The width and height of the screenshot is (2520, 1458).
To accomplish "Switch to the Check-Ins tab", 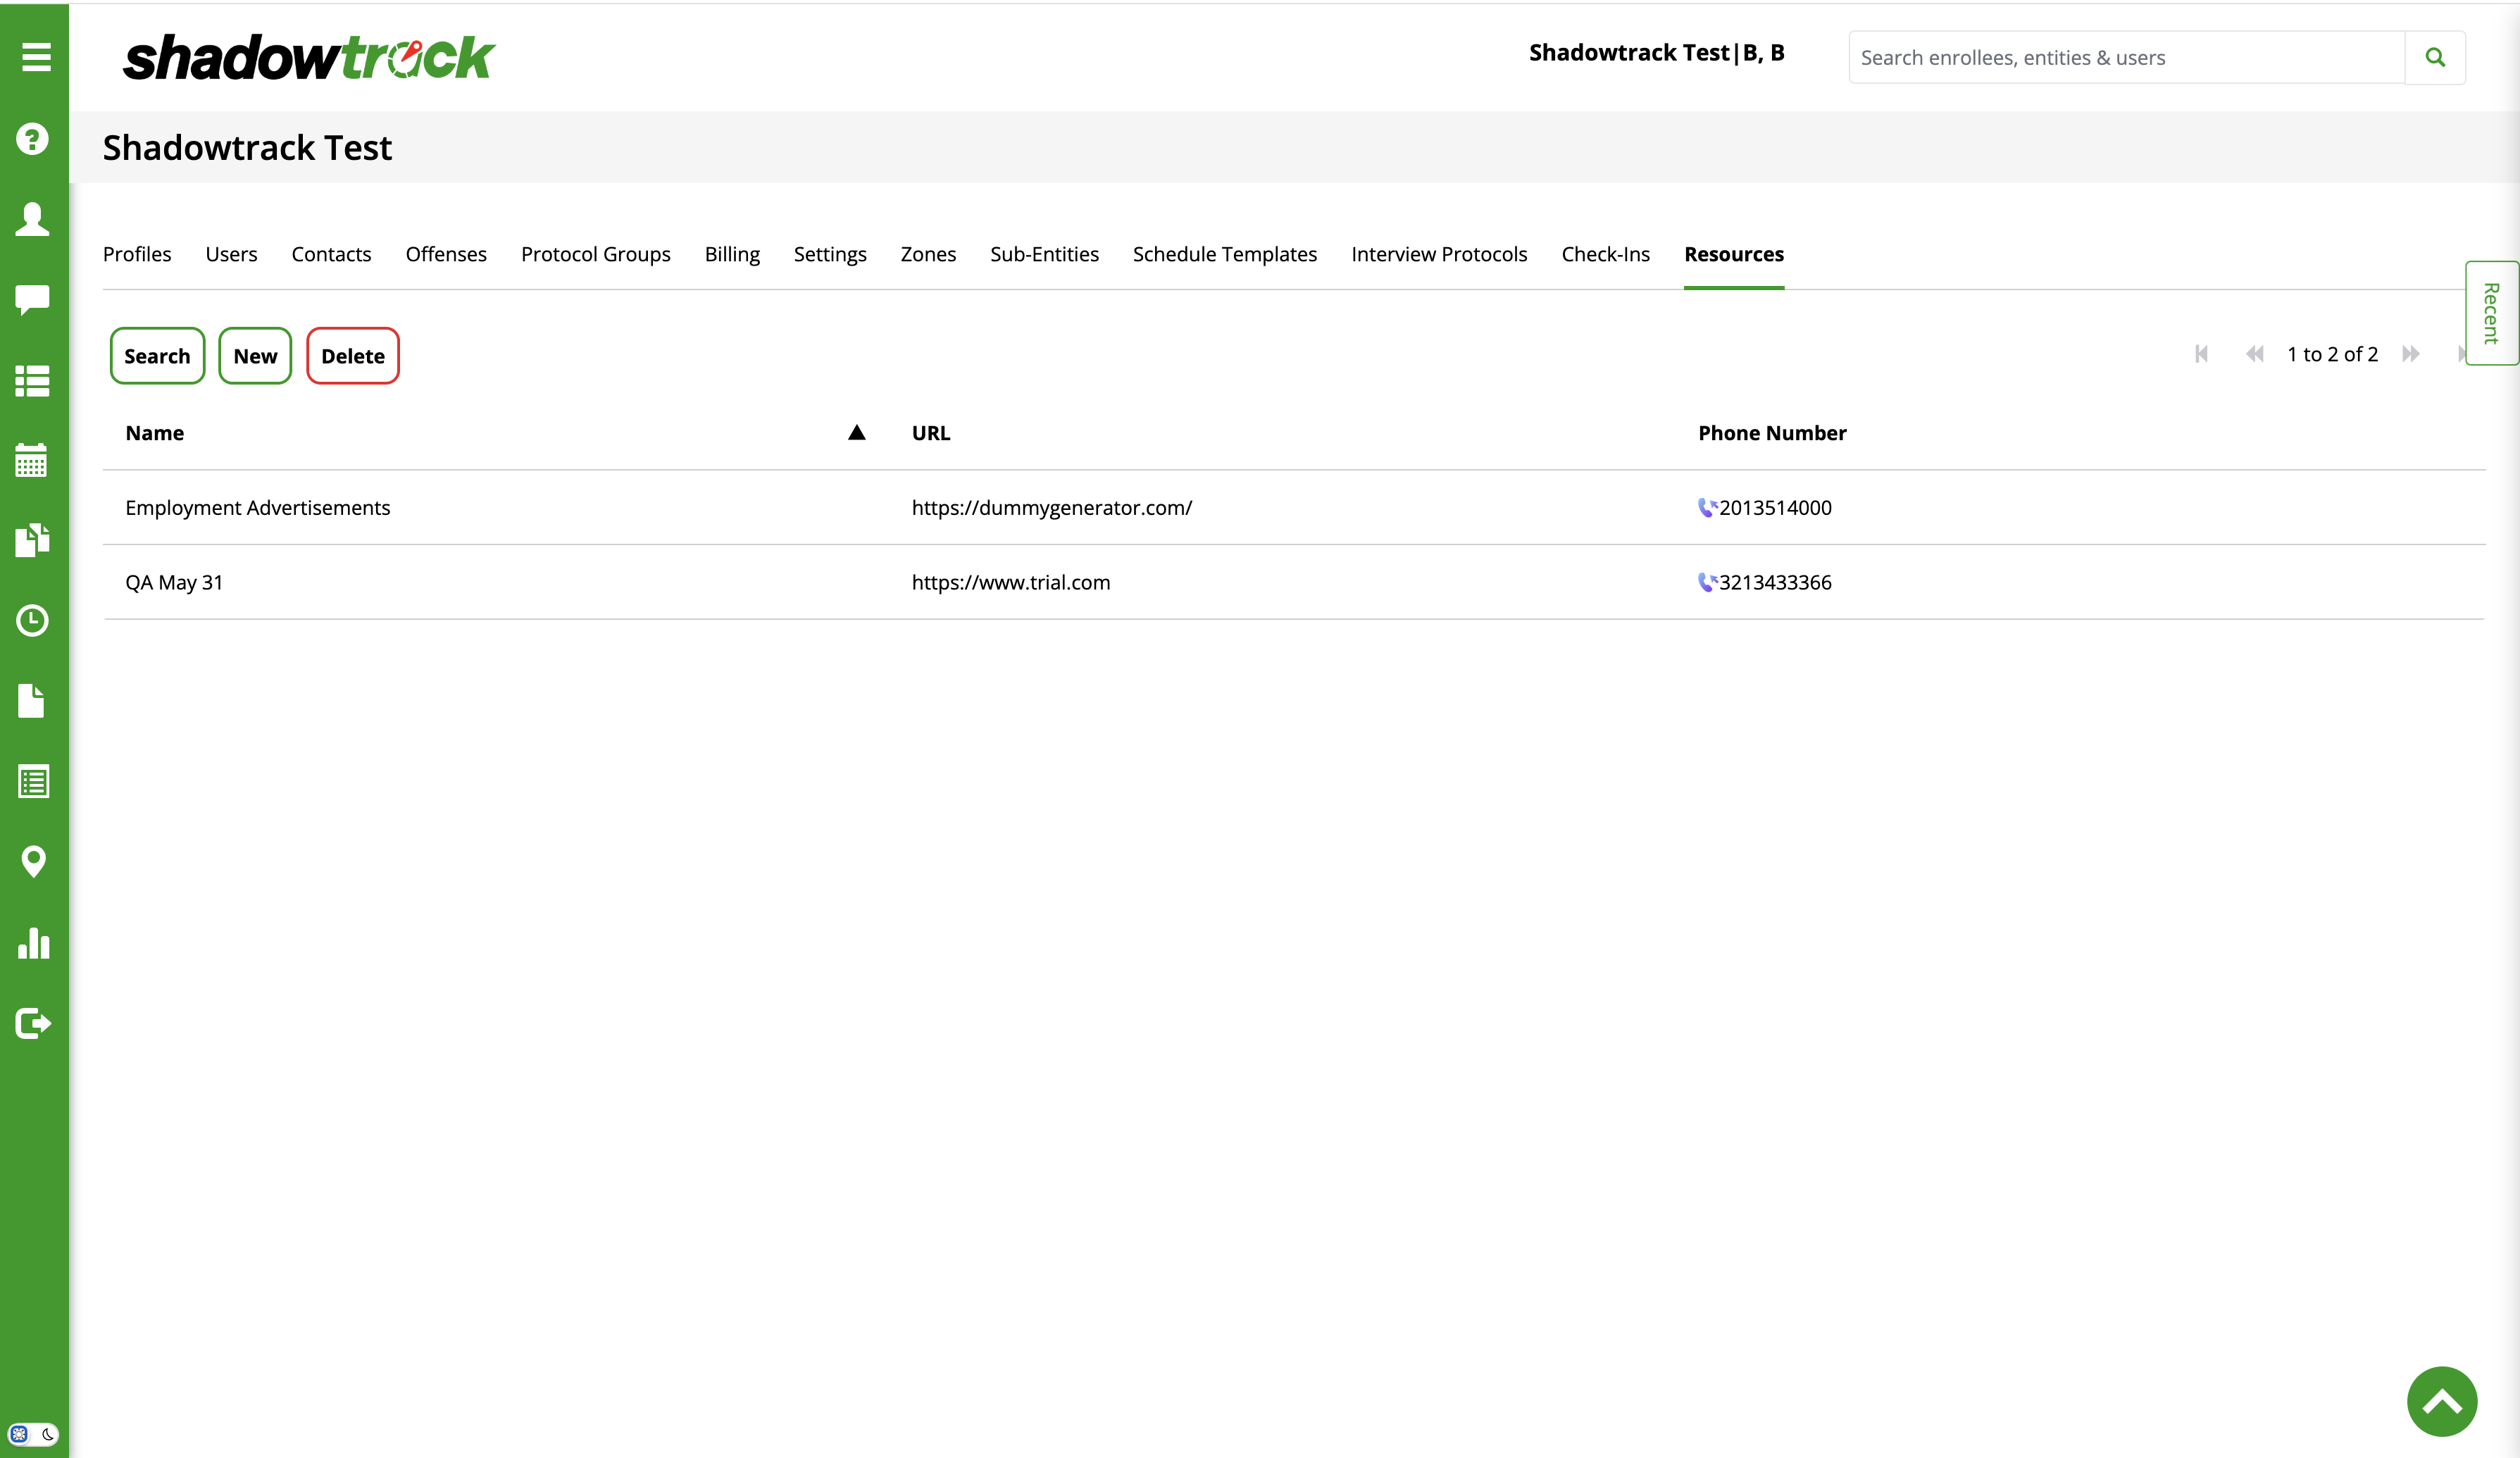I will coord(1605,254).
